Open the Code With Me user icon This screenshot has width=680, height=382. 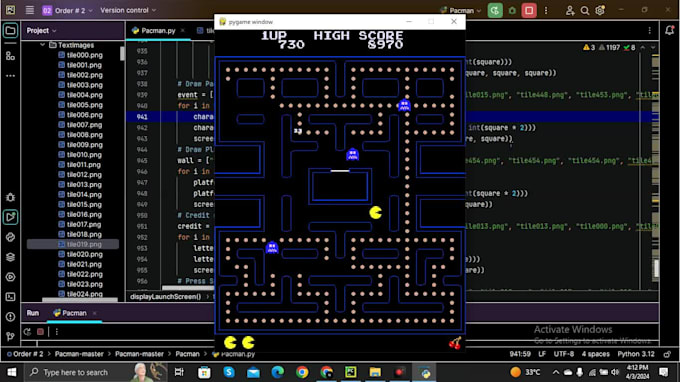(570, 10)
